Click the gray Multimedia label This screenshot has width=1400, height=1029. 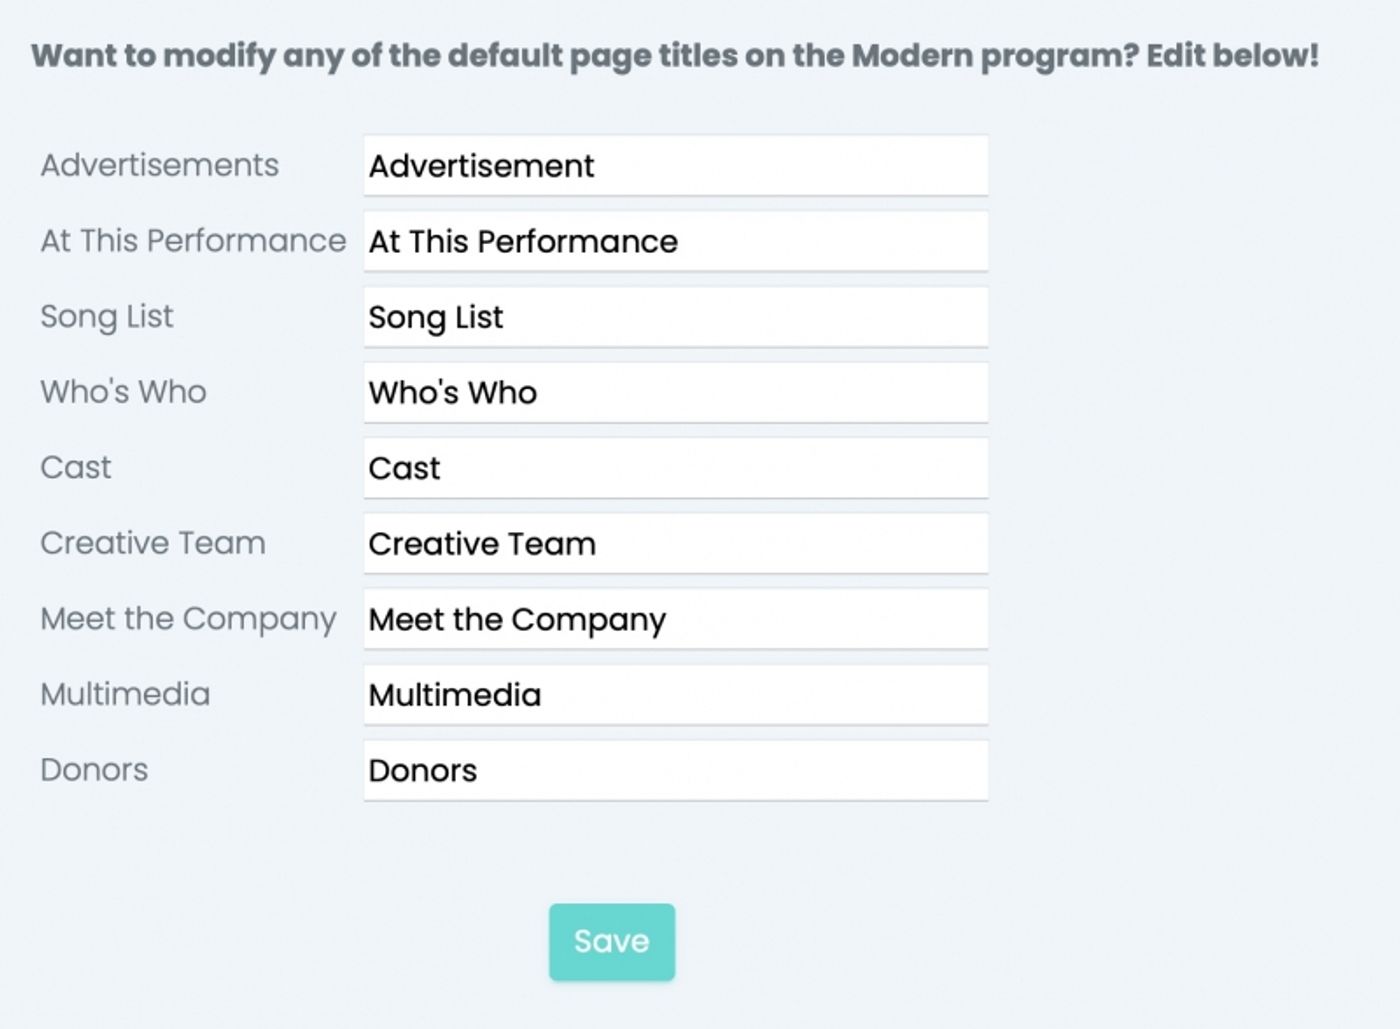click(x=125, y=694)
